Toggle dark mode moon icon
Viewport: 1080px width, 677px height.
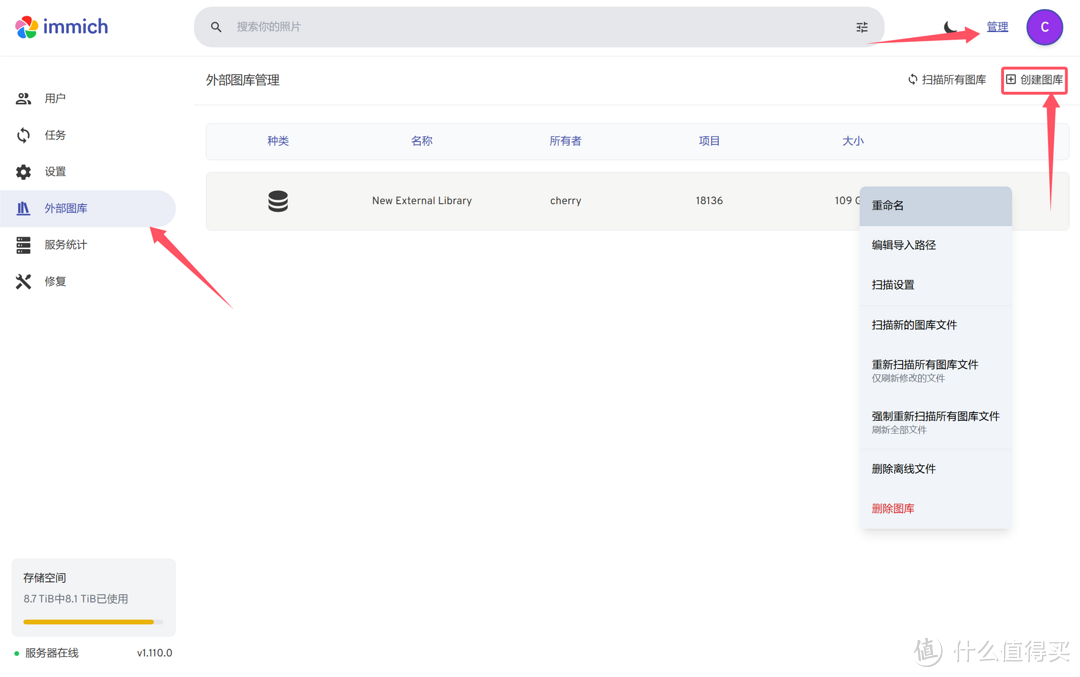click(950, 27)
